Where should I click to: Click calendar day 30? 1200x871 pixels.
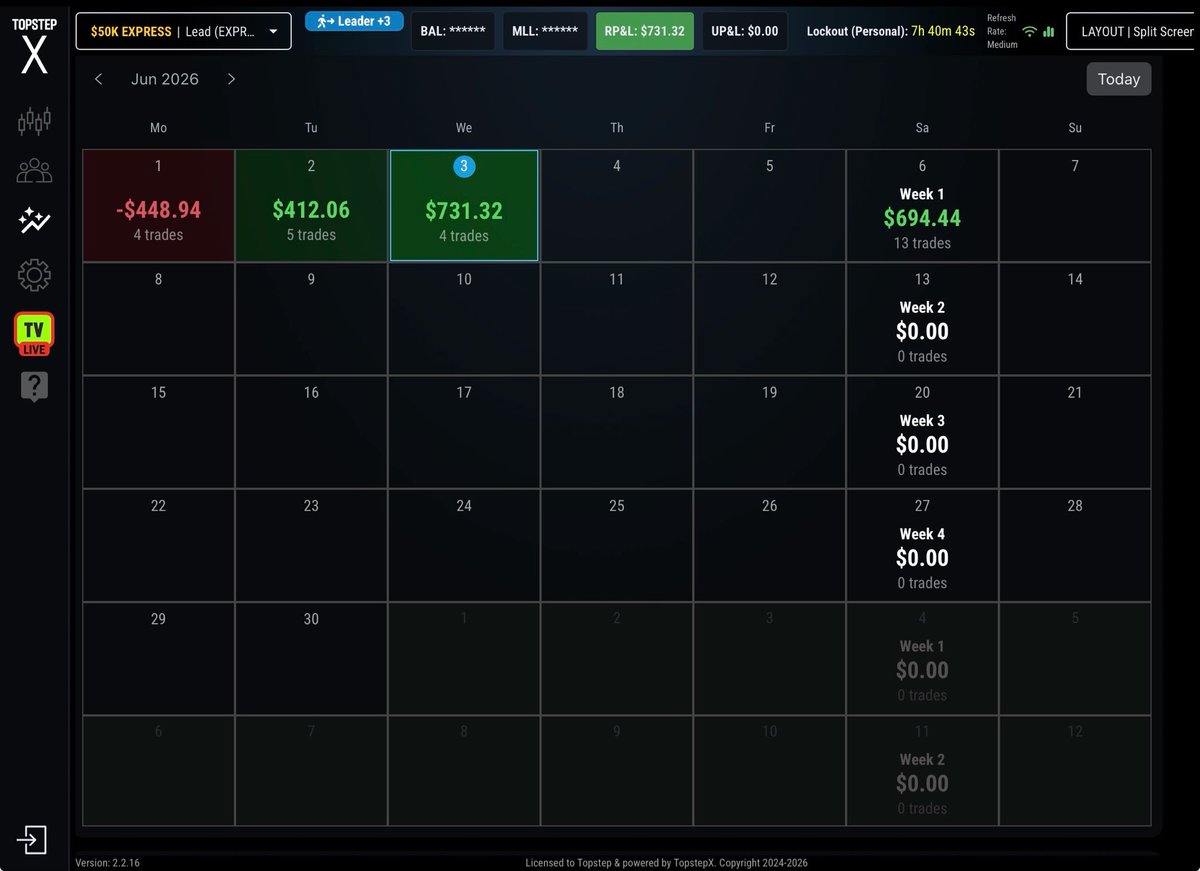[x=311, y=658]
